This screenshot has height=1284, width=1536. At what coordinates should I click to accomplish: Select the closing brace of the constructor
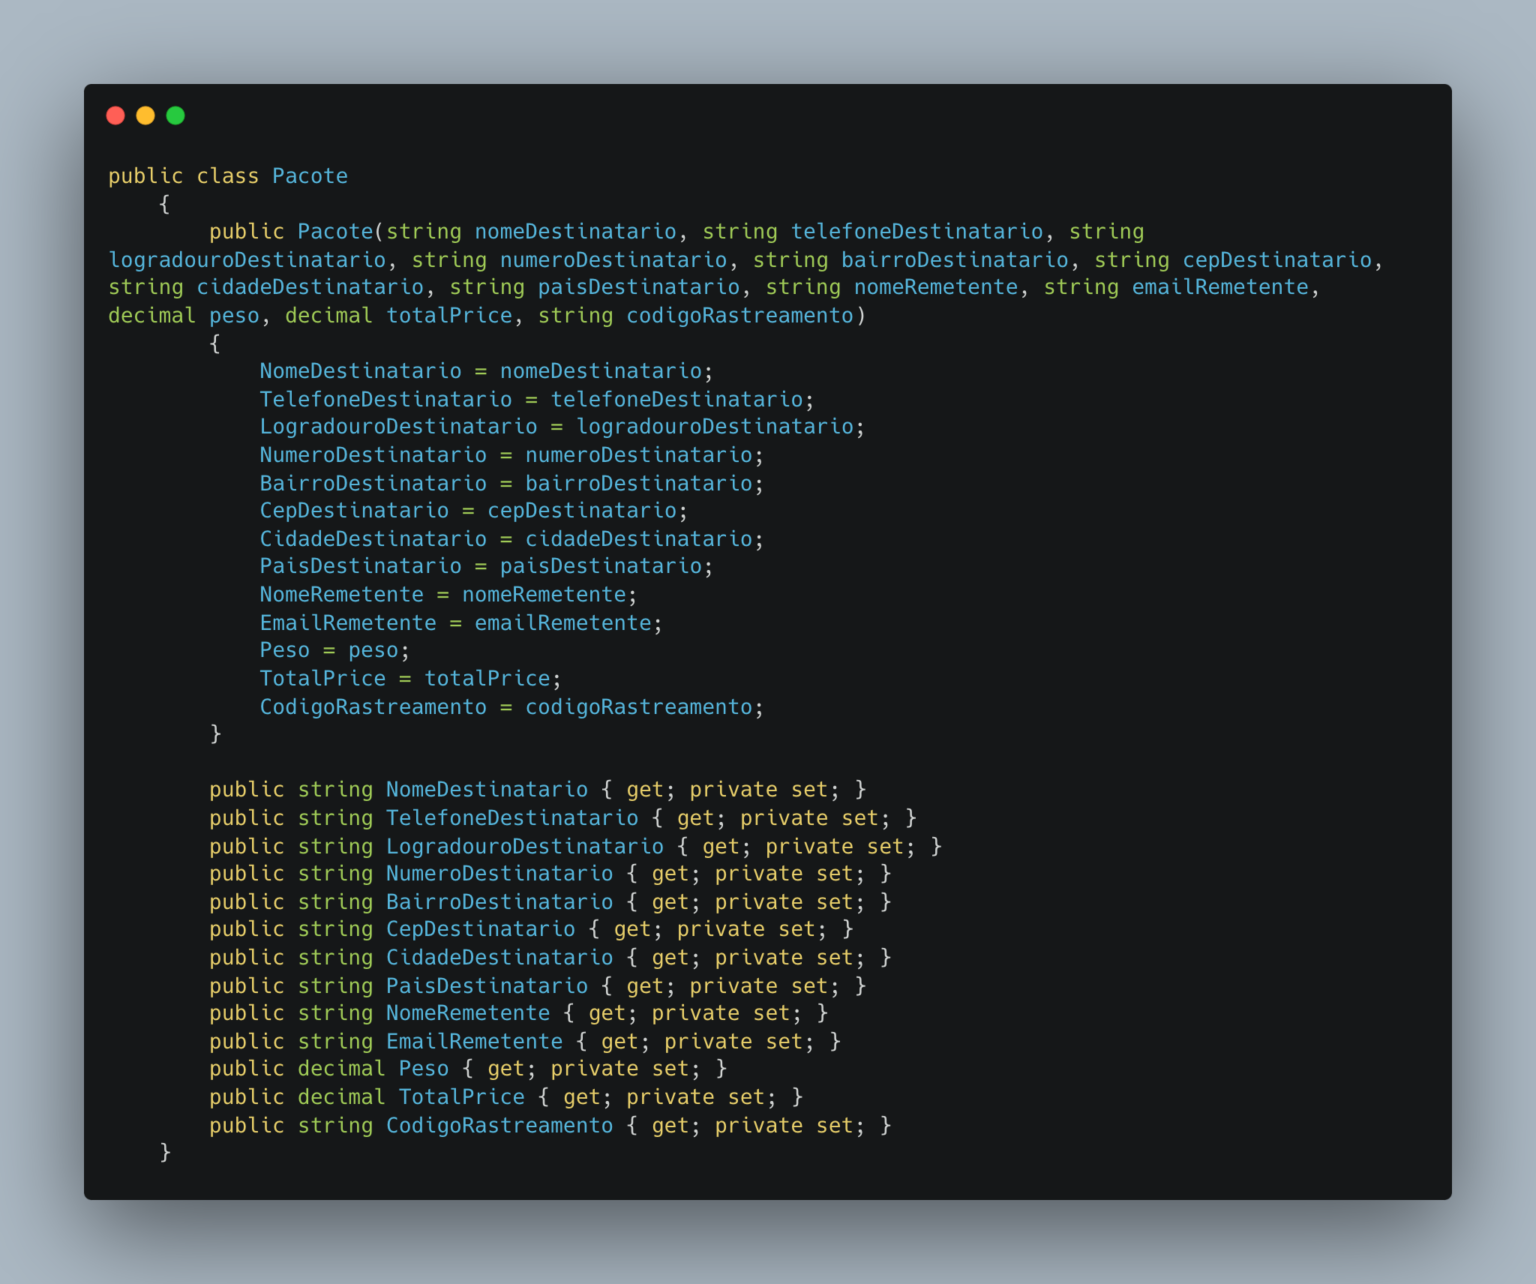215,733
